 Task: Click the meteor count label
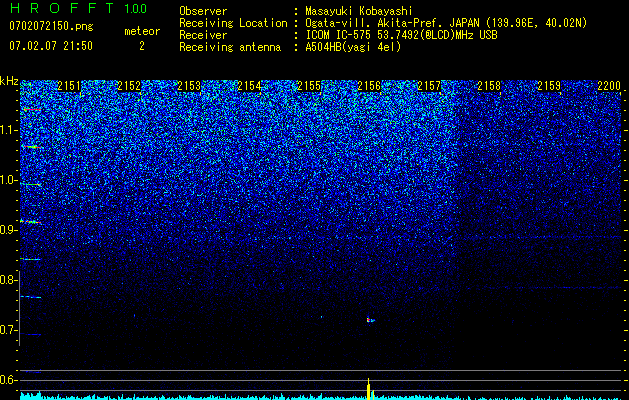click(x=142, y=31)
